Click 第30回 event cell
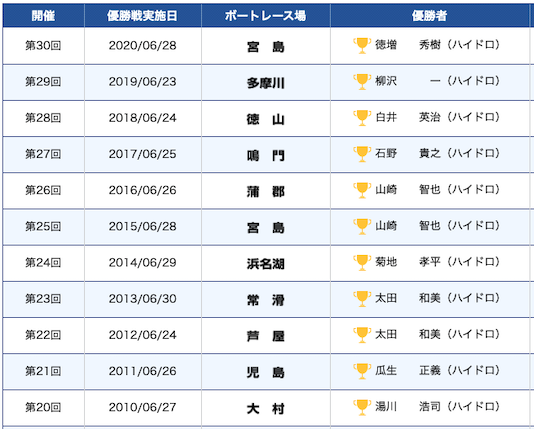The height and width of the screenshot is (429, 534). (43, 46)
